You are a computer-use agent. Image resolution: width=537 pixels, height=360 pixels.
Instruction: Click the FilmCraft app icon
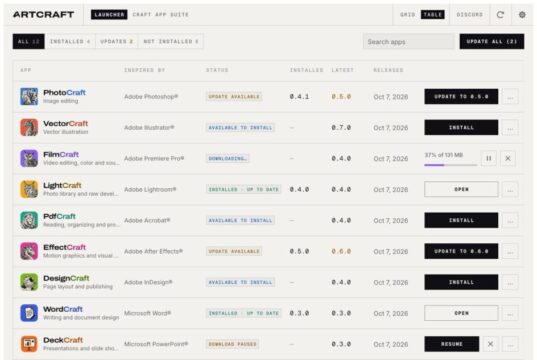29,158
